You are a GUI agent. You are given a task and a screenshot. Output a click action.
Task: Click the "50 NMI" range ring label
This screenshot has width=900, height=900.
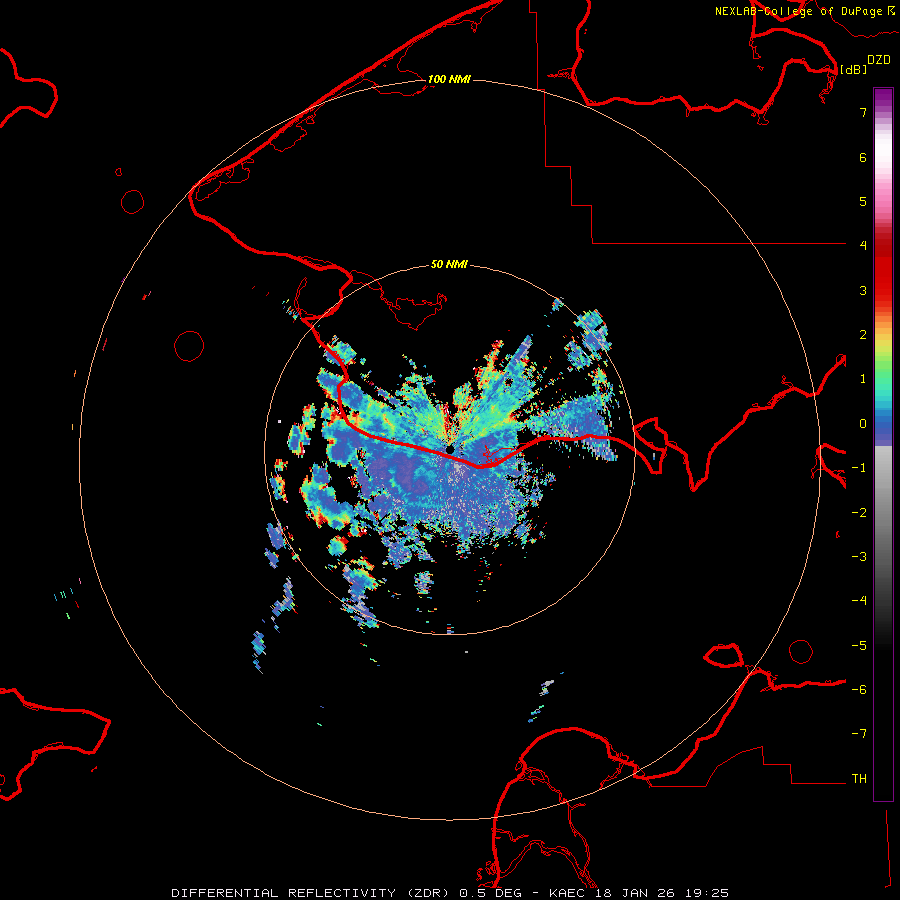click(x=449, y=264)
